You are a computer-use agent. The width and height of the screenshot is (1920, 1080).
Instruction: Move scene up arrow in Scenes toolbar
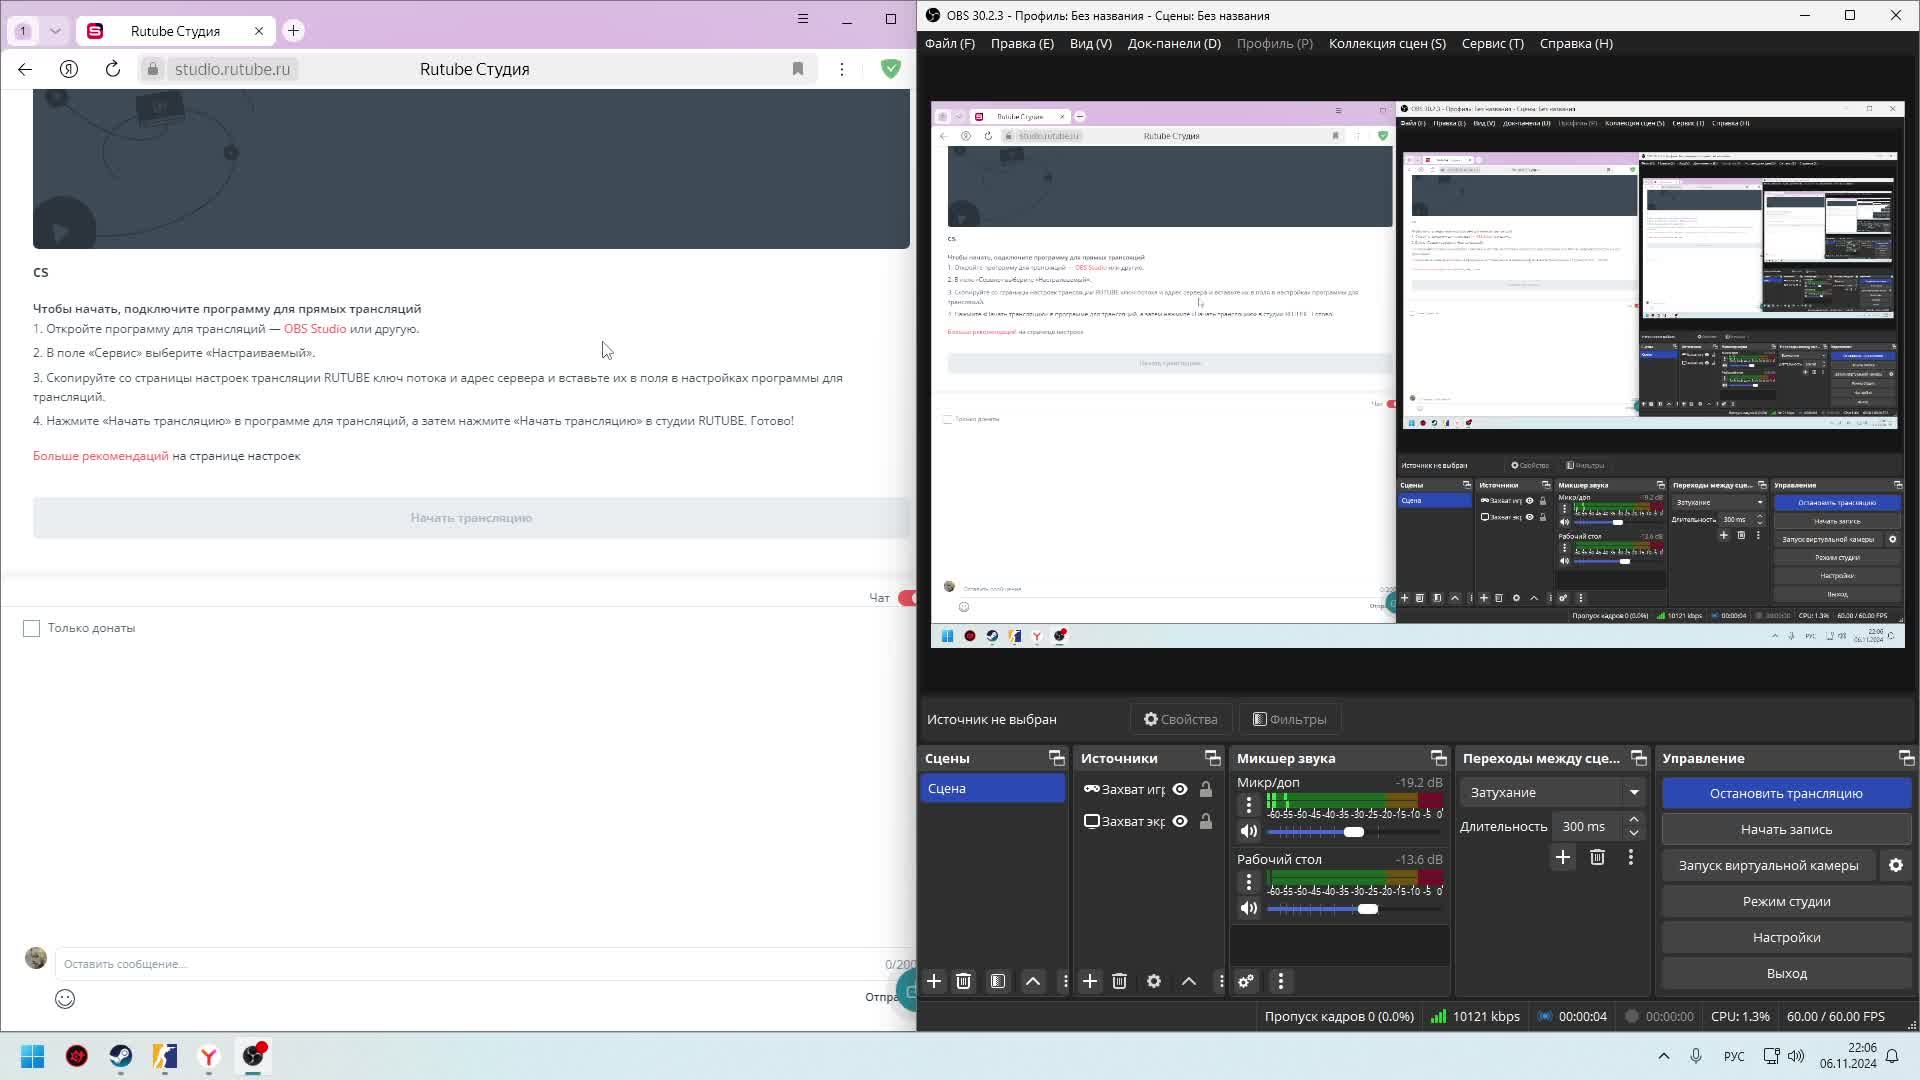(1033, 981)
